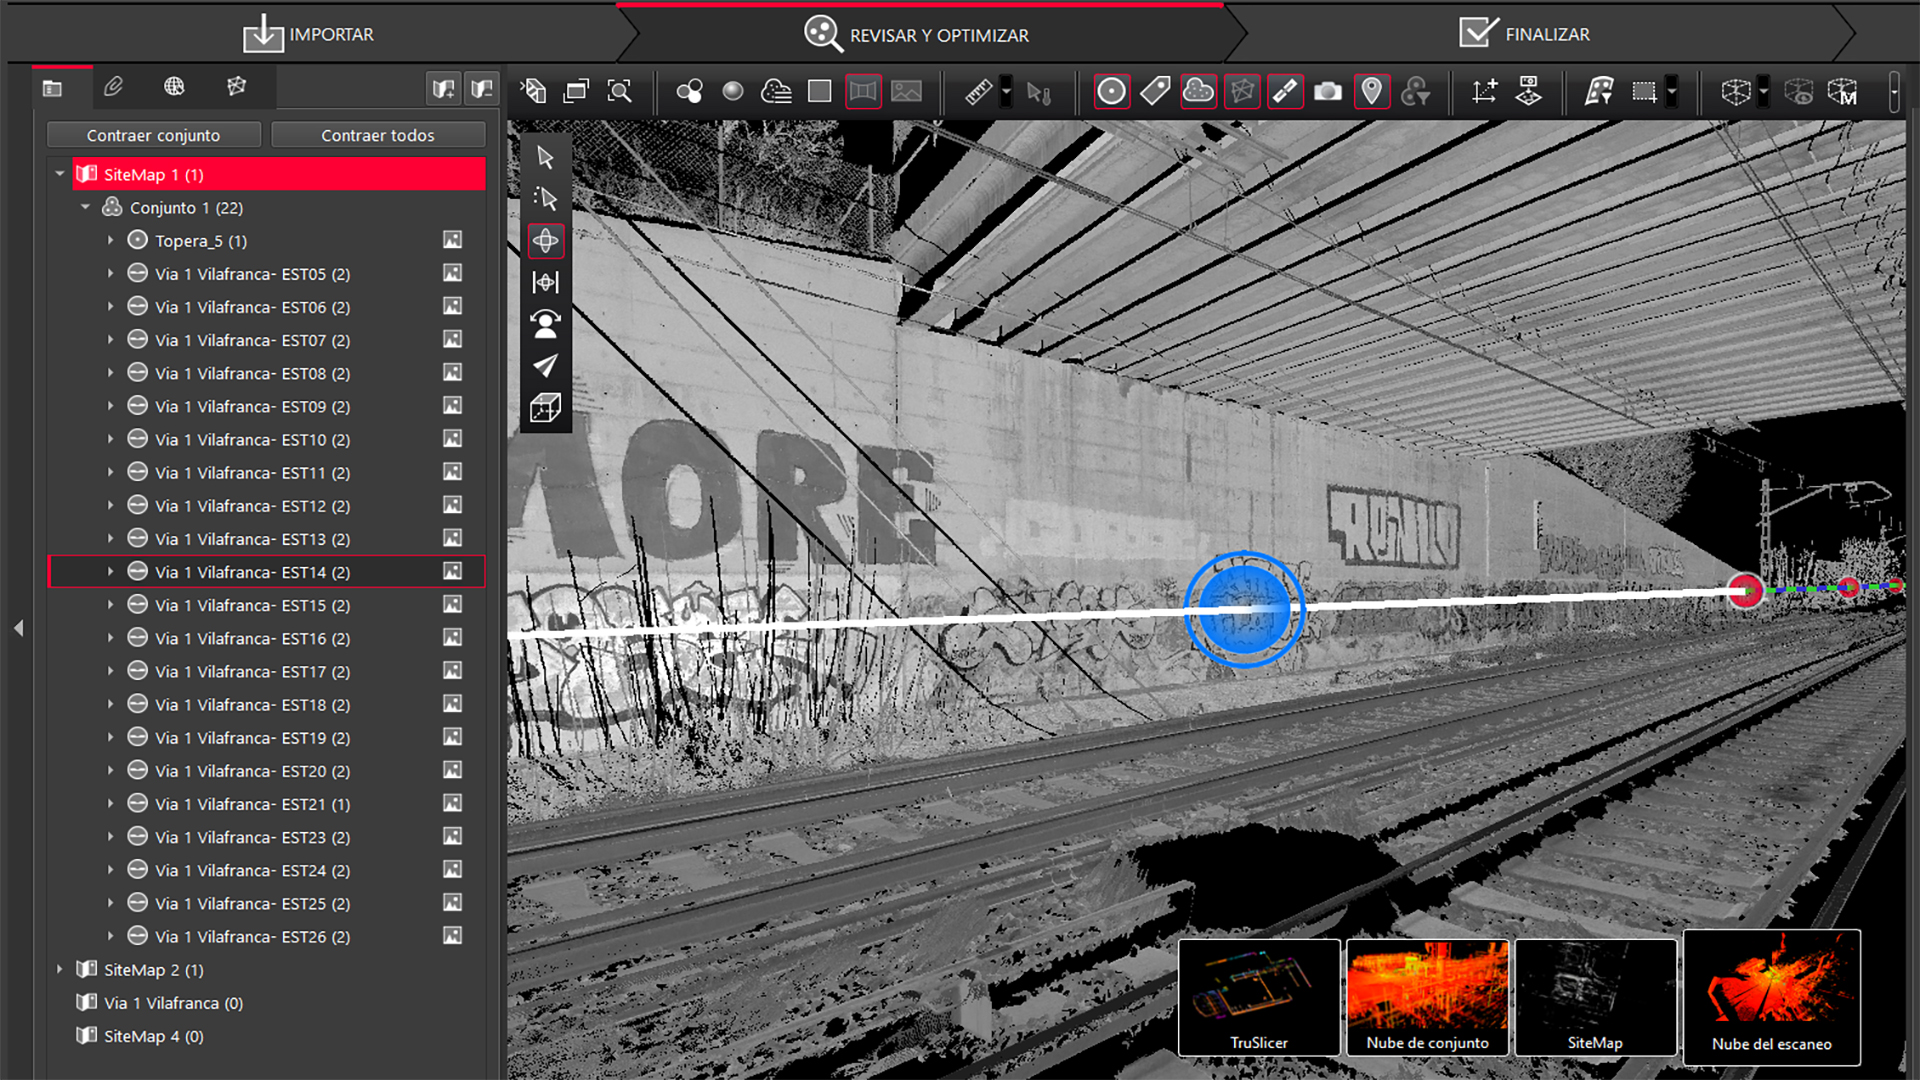
Task: Click the pointer selection arrow tool
Action: pyautogui.click(x=545, y=158)
